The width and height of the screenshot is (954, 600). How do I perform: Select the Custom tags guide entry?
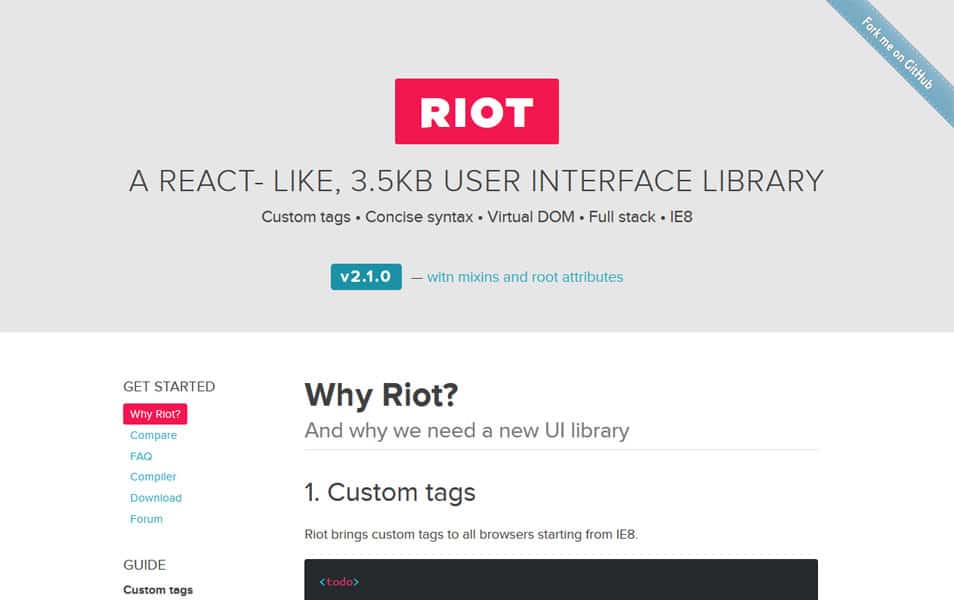pos(158,590)
